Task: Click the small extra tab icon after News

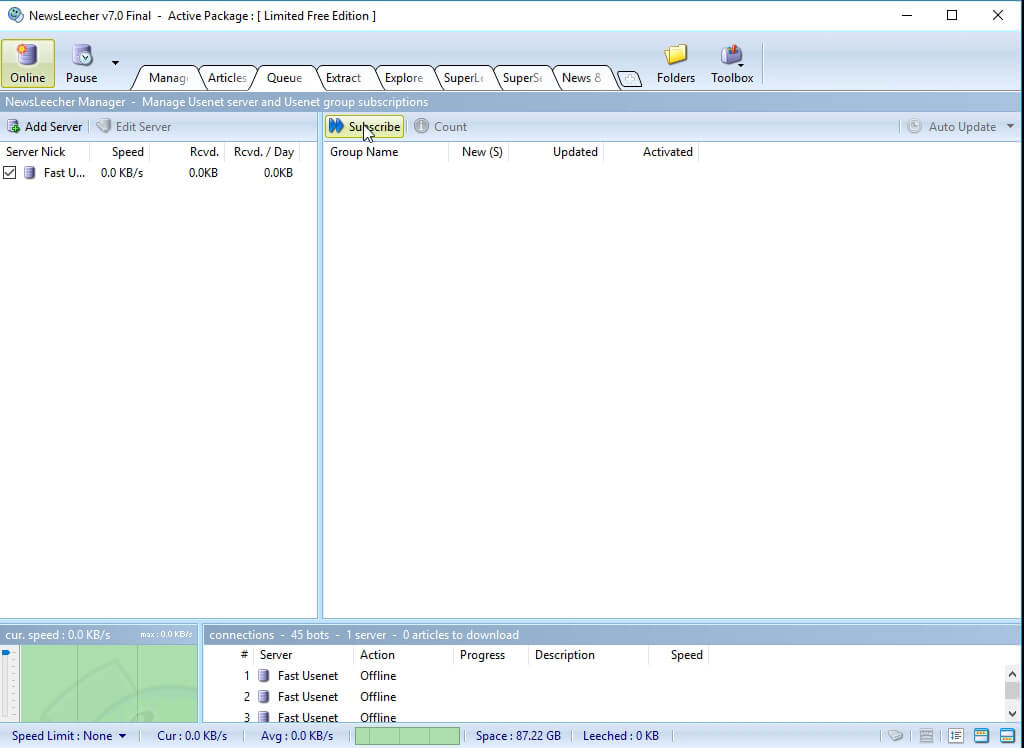Action: 630,79
